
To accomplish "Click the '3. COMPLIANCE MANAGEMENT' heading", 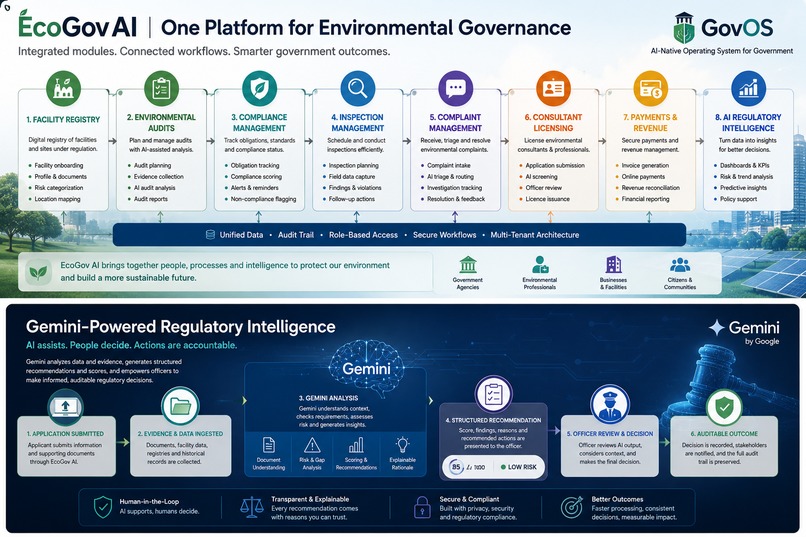I will tap(259, 122).
